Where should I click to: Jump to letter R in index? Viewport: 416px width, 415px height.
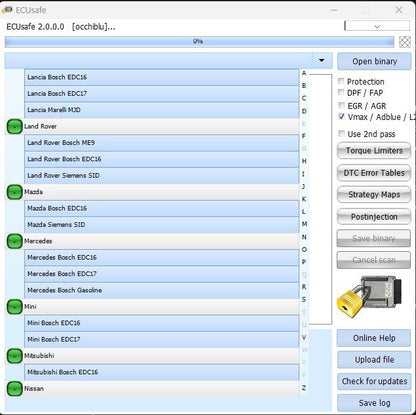304,287
